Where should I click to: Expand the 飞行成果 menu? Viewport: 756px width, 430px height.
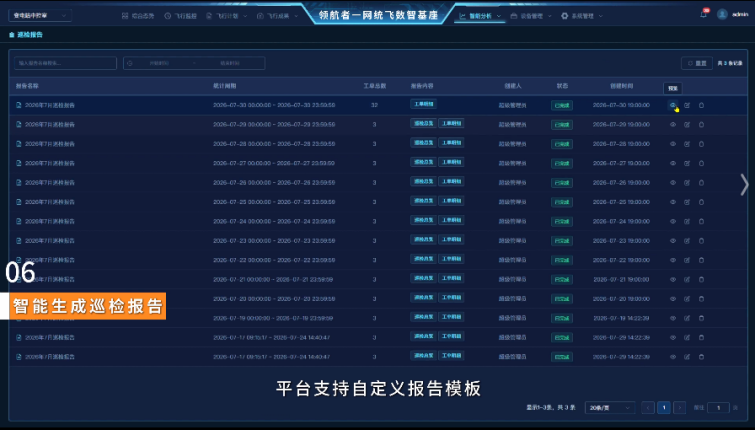[x=277, y=16]
